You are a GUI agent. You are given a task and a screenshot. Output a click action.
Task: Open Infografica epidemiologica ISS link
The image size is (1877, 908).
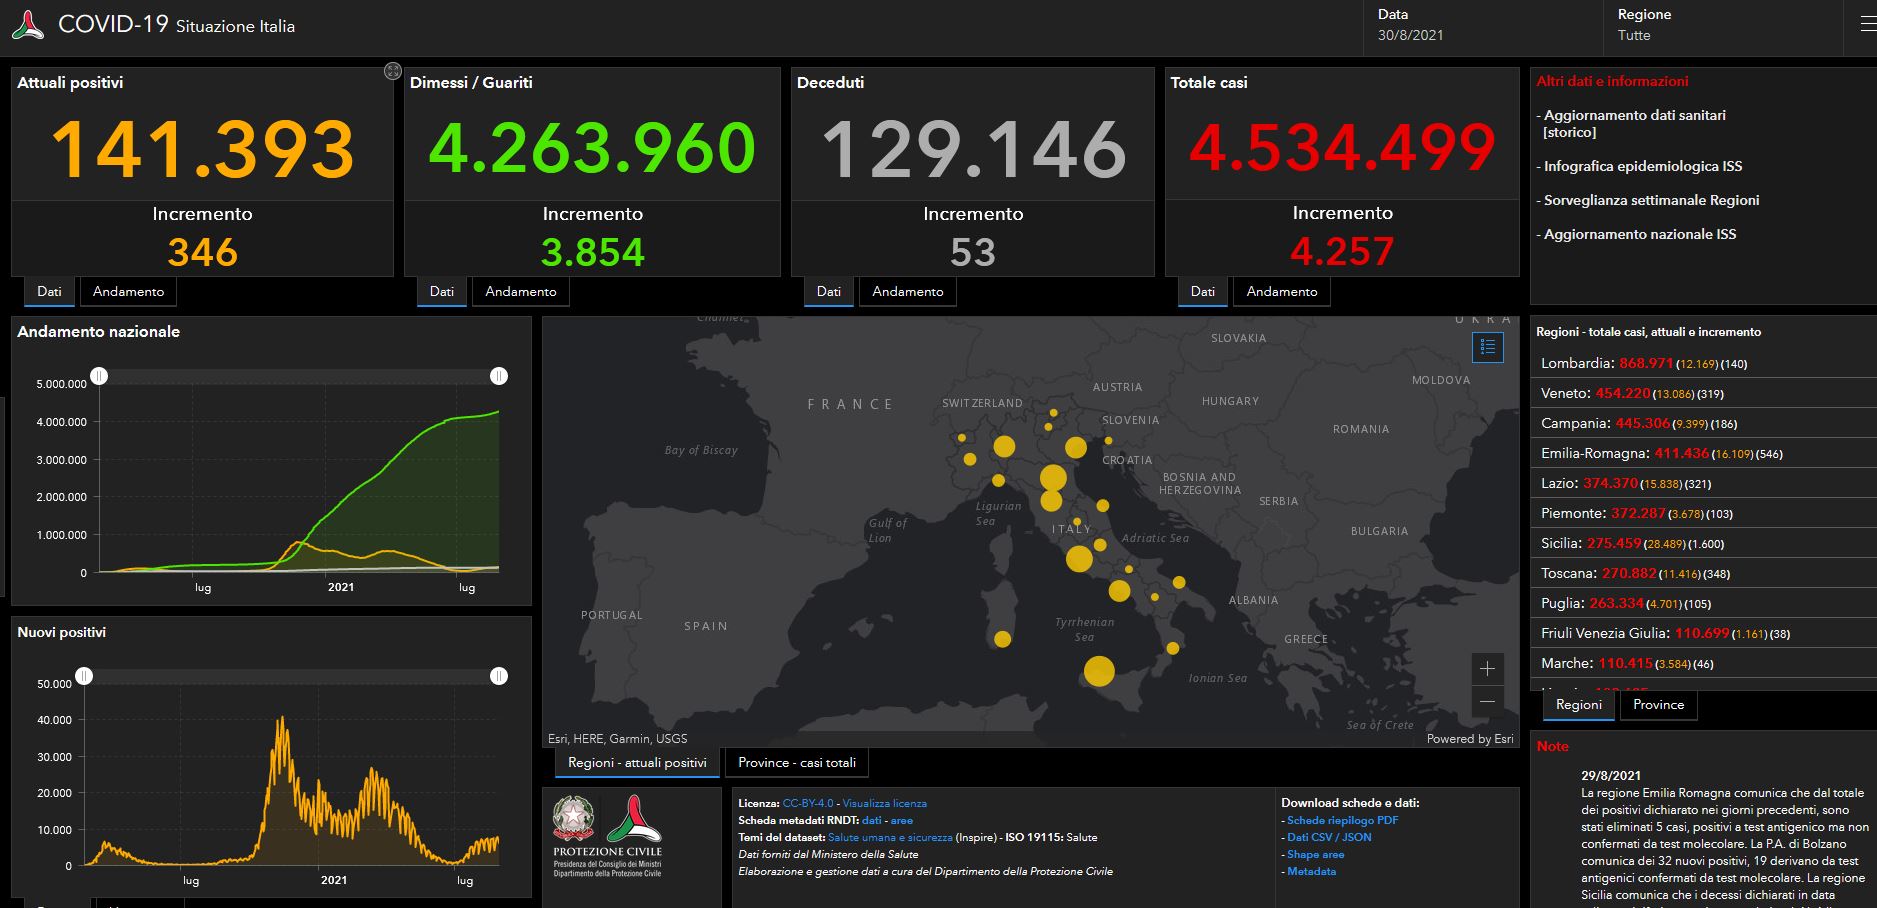point(1642,166)
